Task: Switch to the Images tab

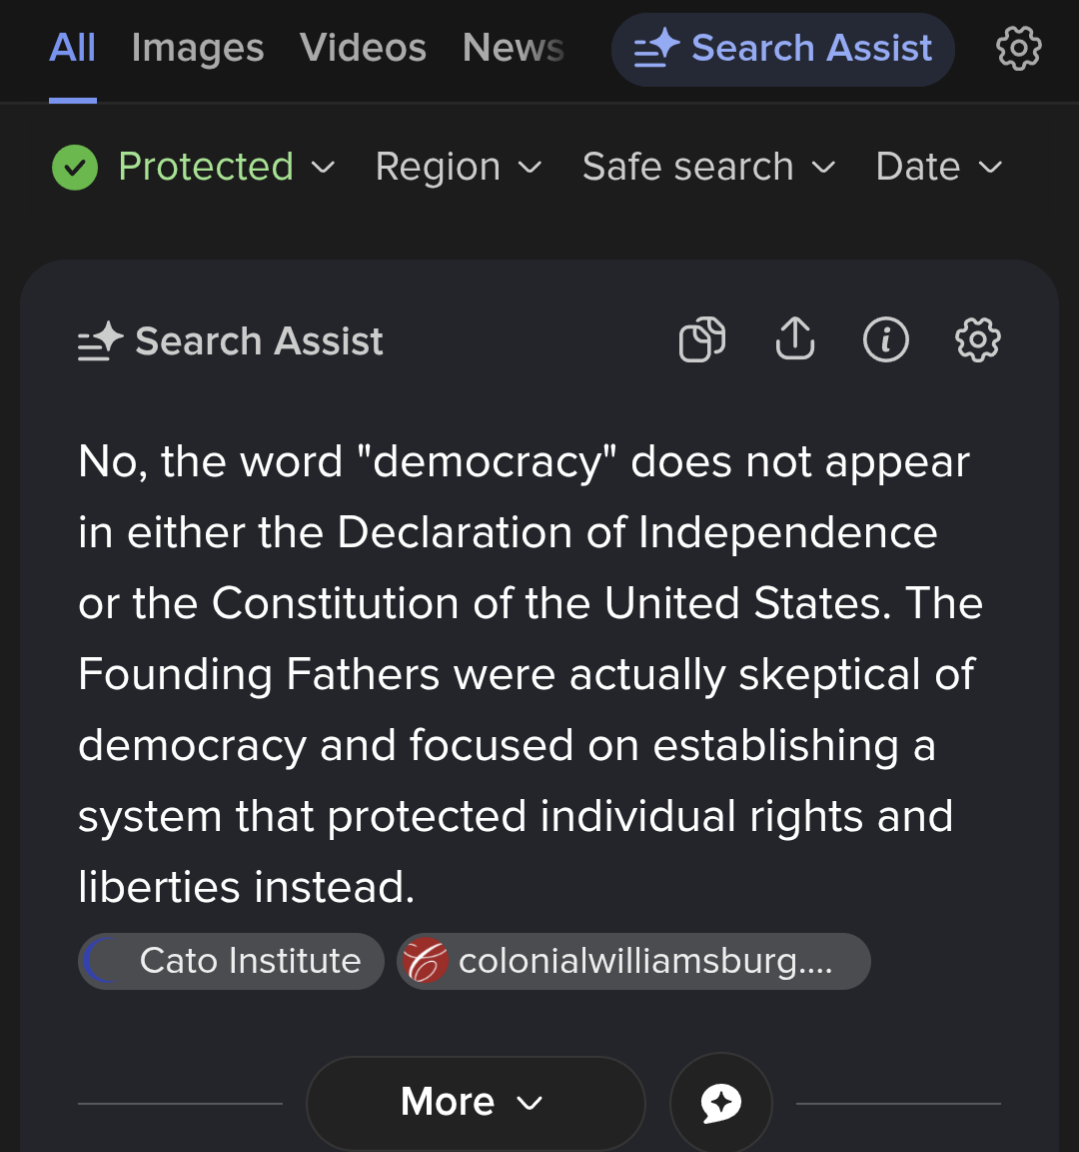Action: (x=198, y=48)
